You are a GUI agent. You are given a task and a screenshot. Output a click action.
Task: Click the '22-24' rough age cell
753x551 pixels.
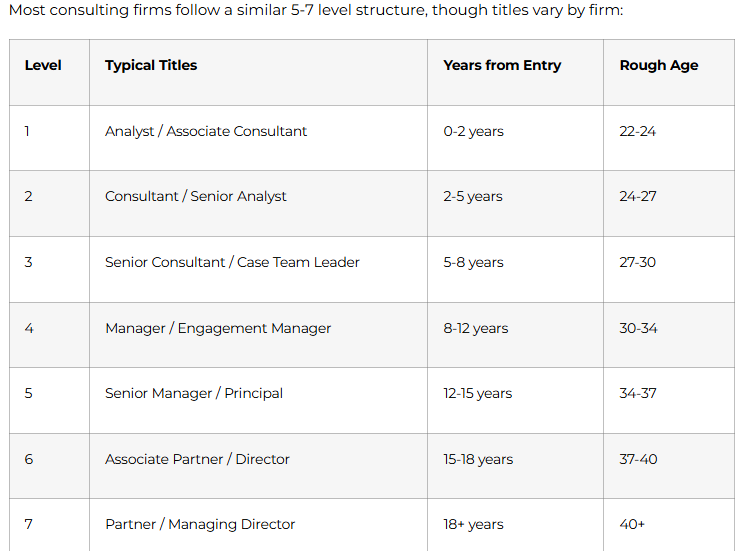[x=637, y=131]
